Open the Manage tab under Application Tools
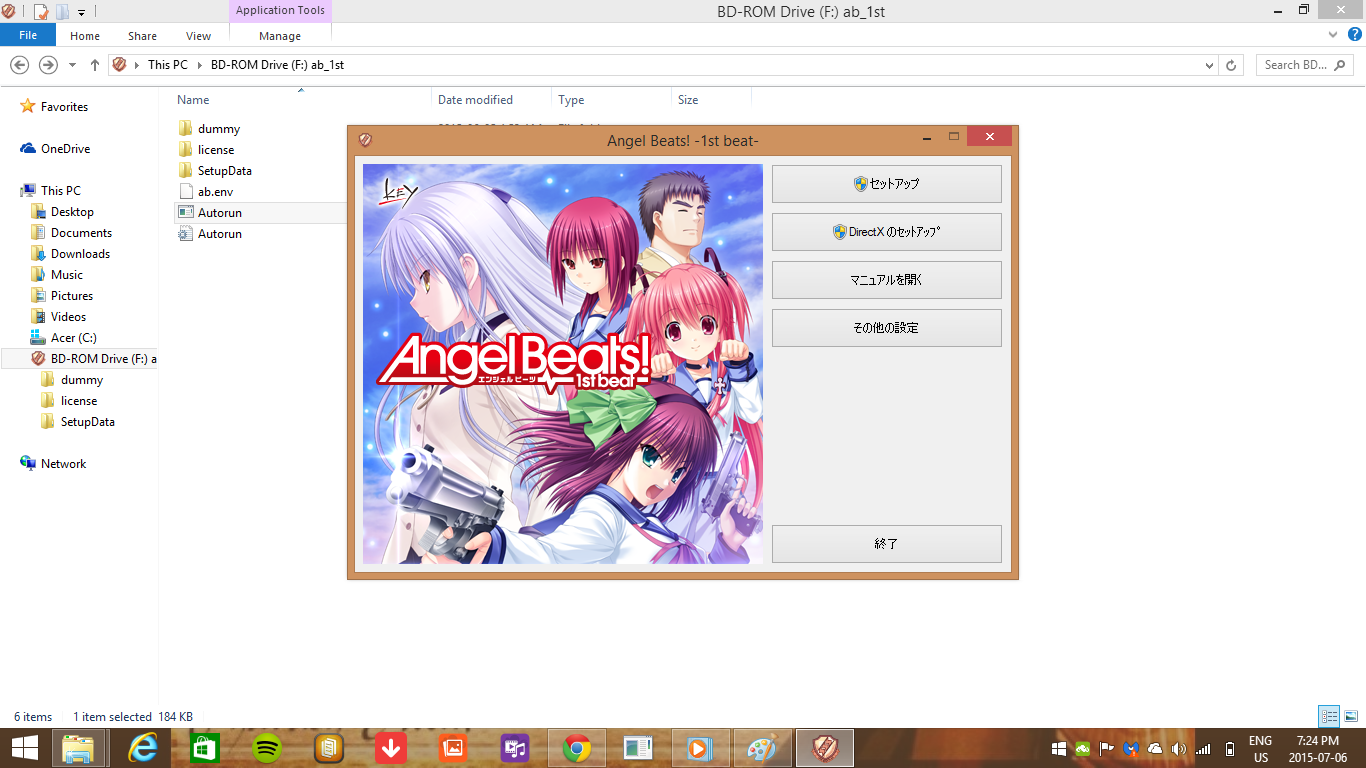 click(x=280, y=36)
